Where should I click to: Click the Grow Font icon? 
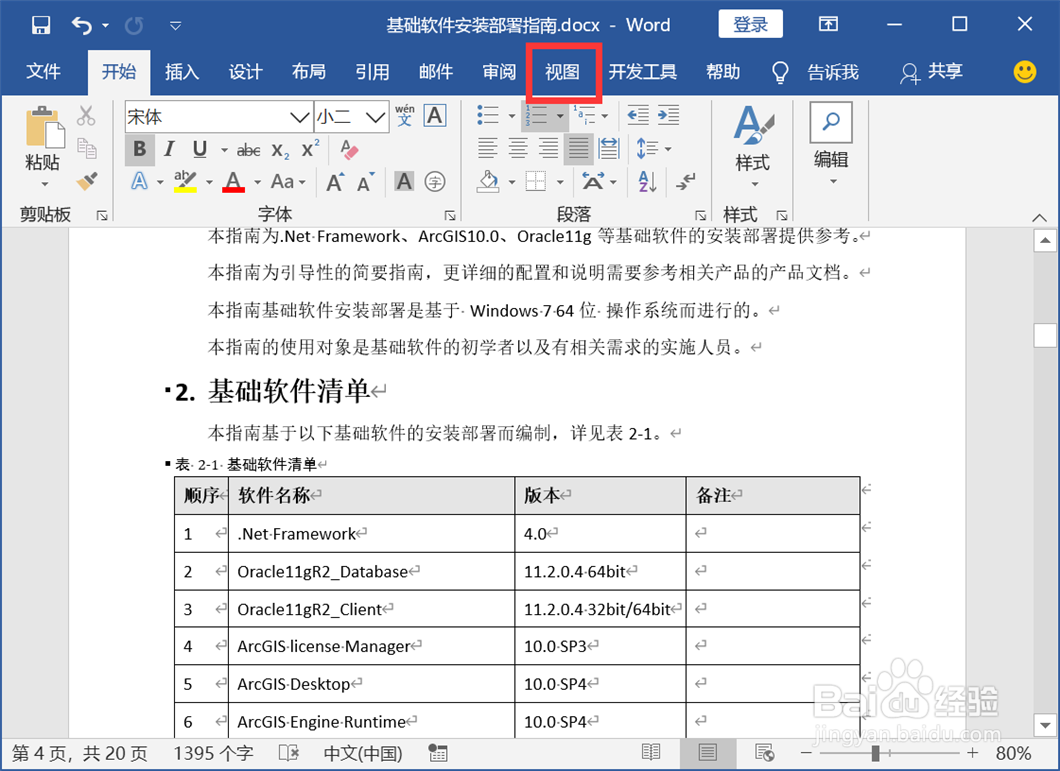[335, 182]
